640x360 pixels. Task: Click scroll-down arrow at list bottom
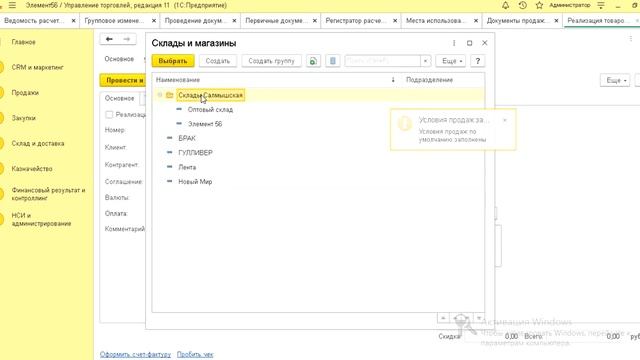point(479,318)
